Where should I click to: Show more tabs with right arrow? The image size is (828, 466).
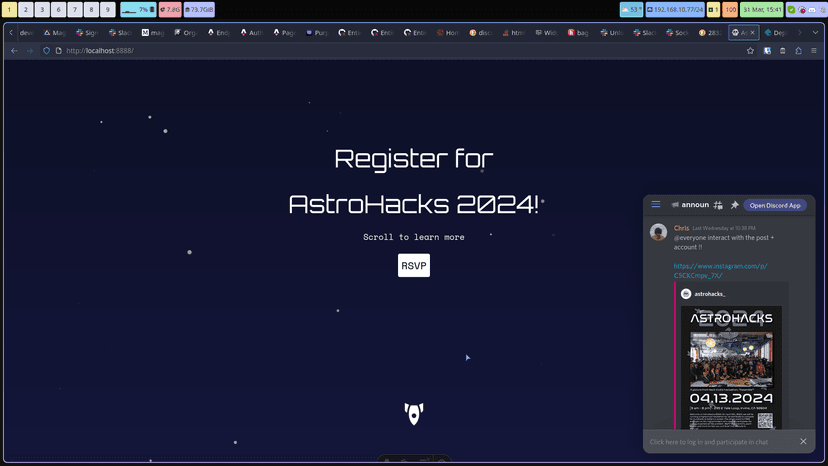[800, 33]
